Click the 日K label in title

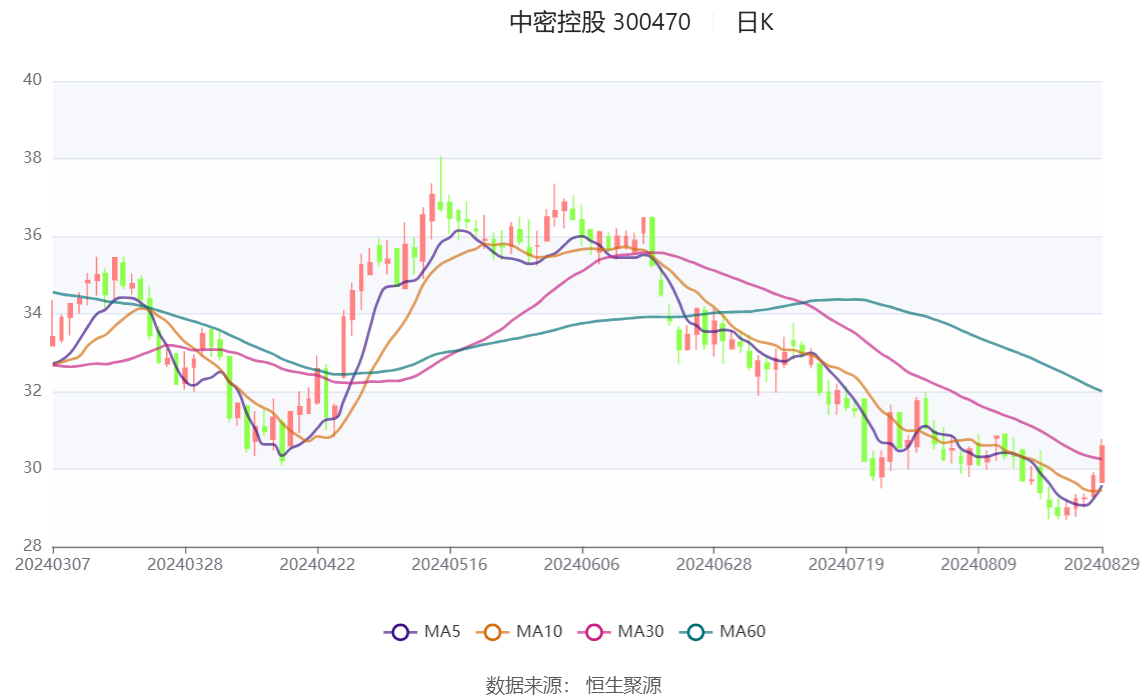[755, 22]
